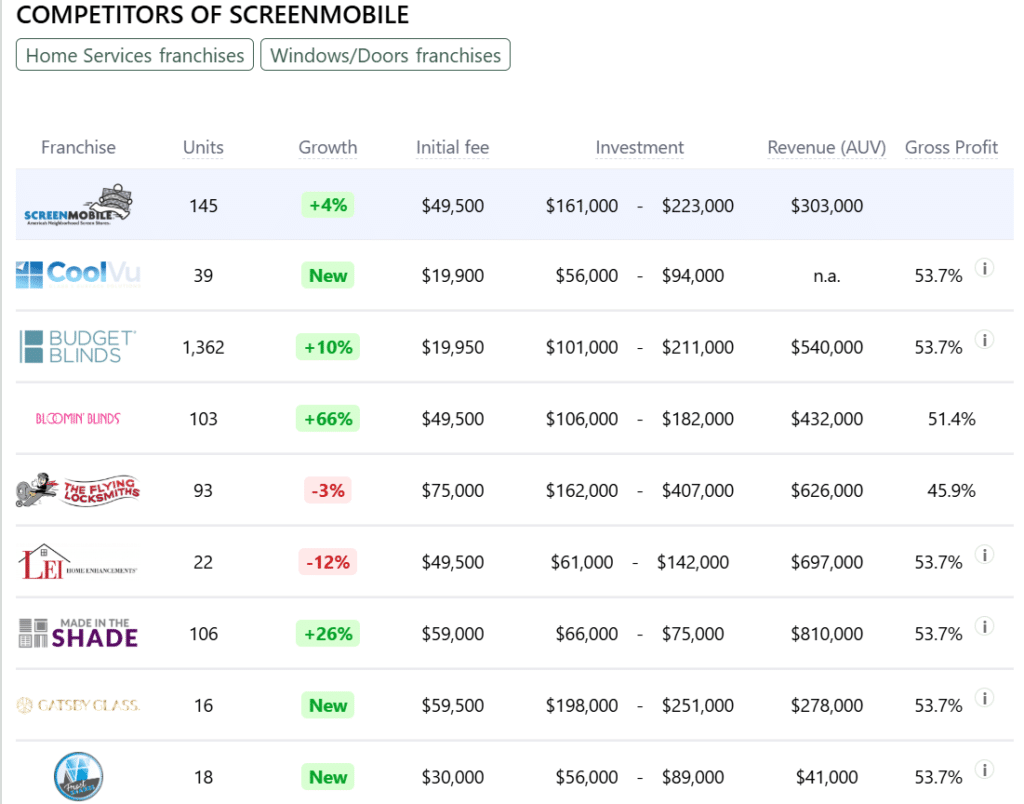
Task: Open the Budget Blinds logo
Action: (78, 347)
